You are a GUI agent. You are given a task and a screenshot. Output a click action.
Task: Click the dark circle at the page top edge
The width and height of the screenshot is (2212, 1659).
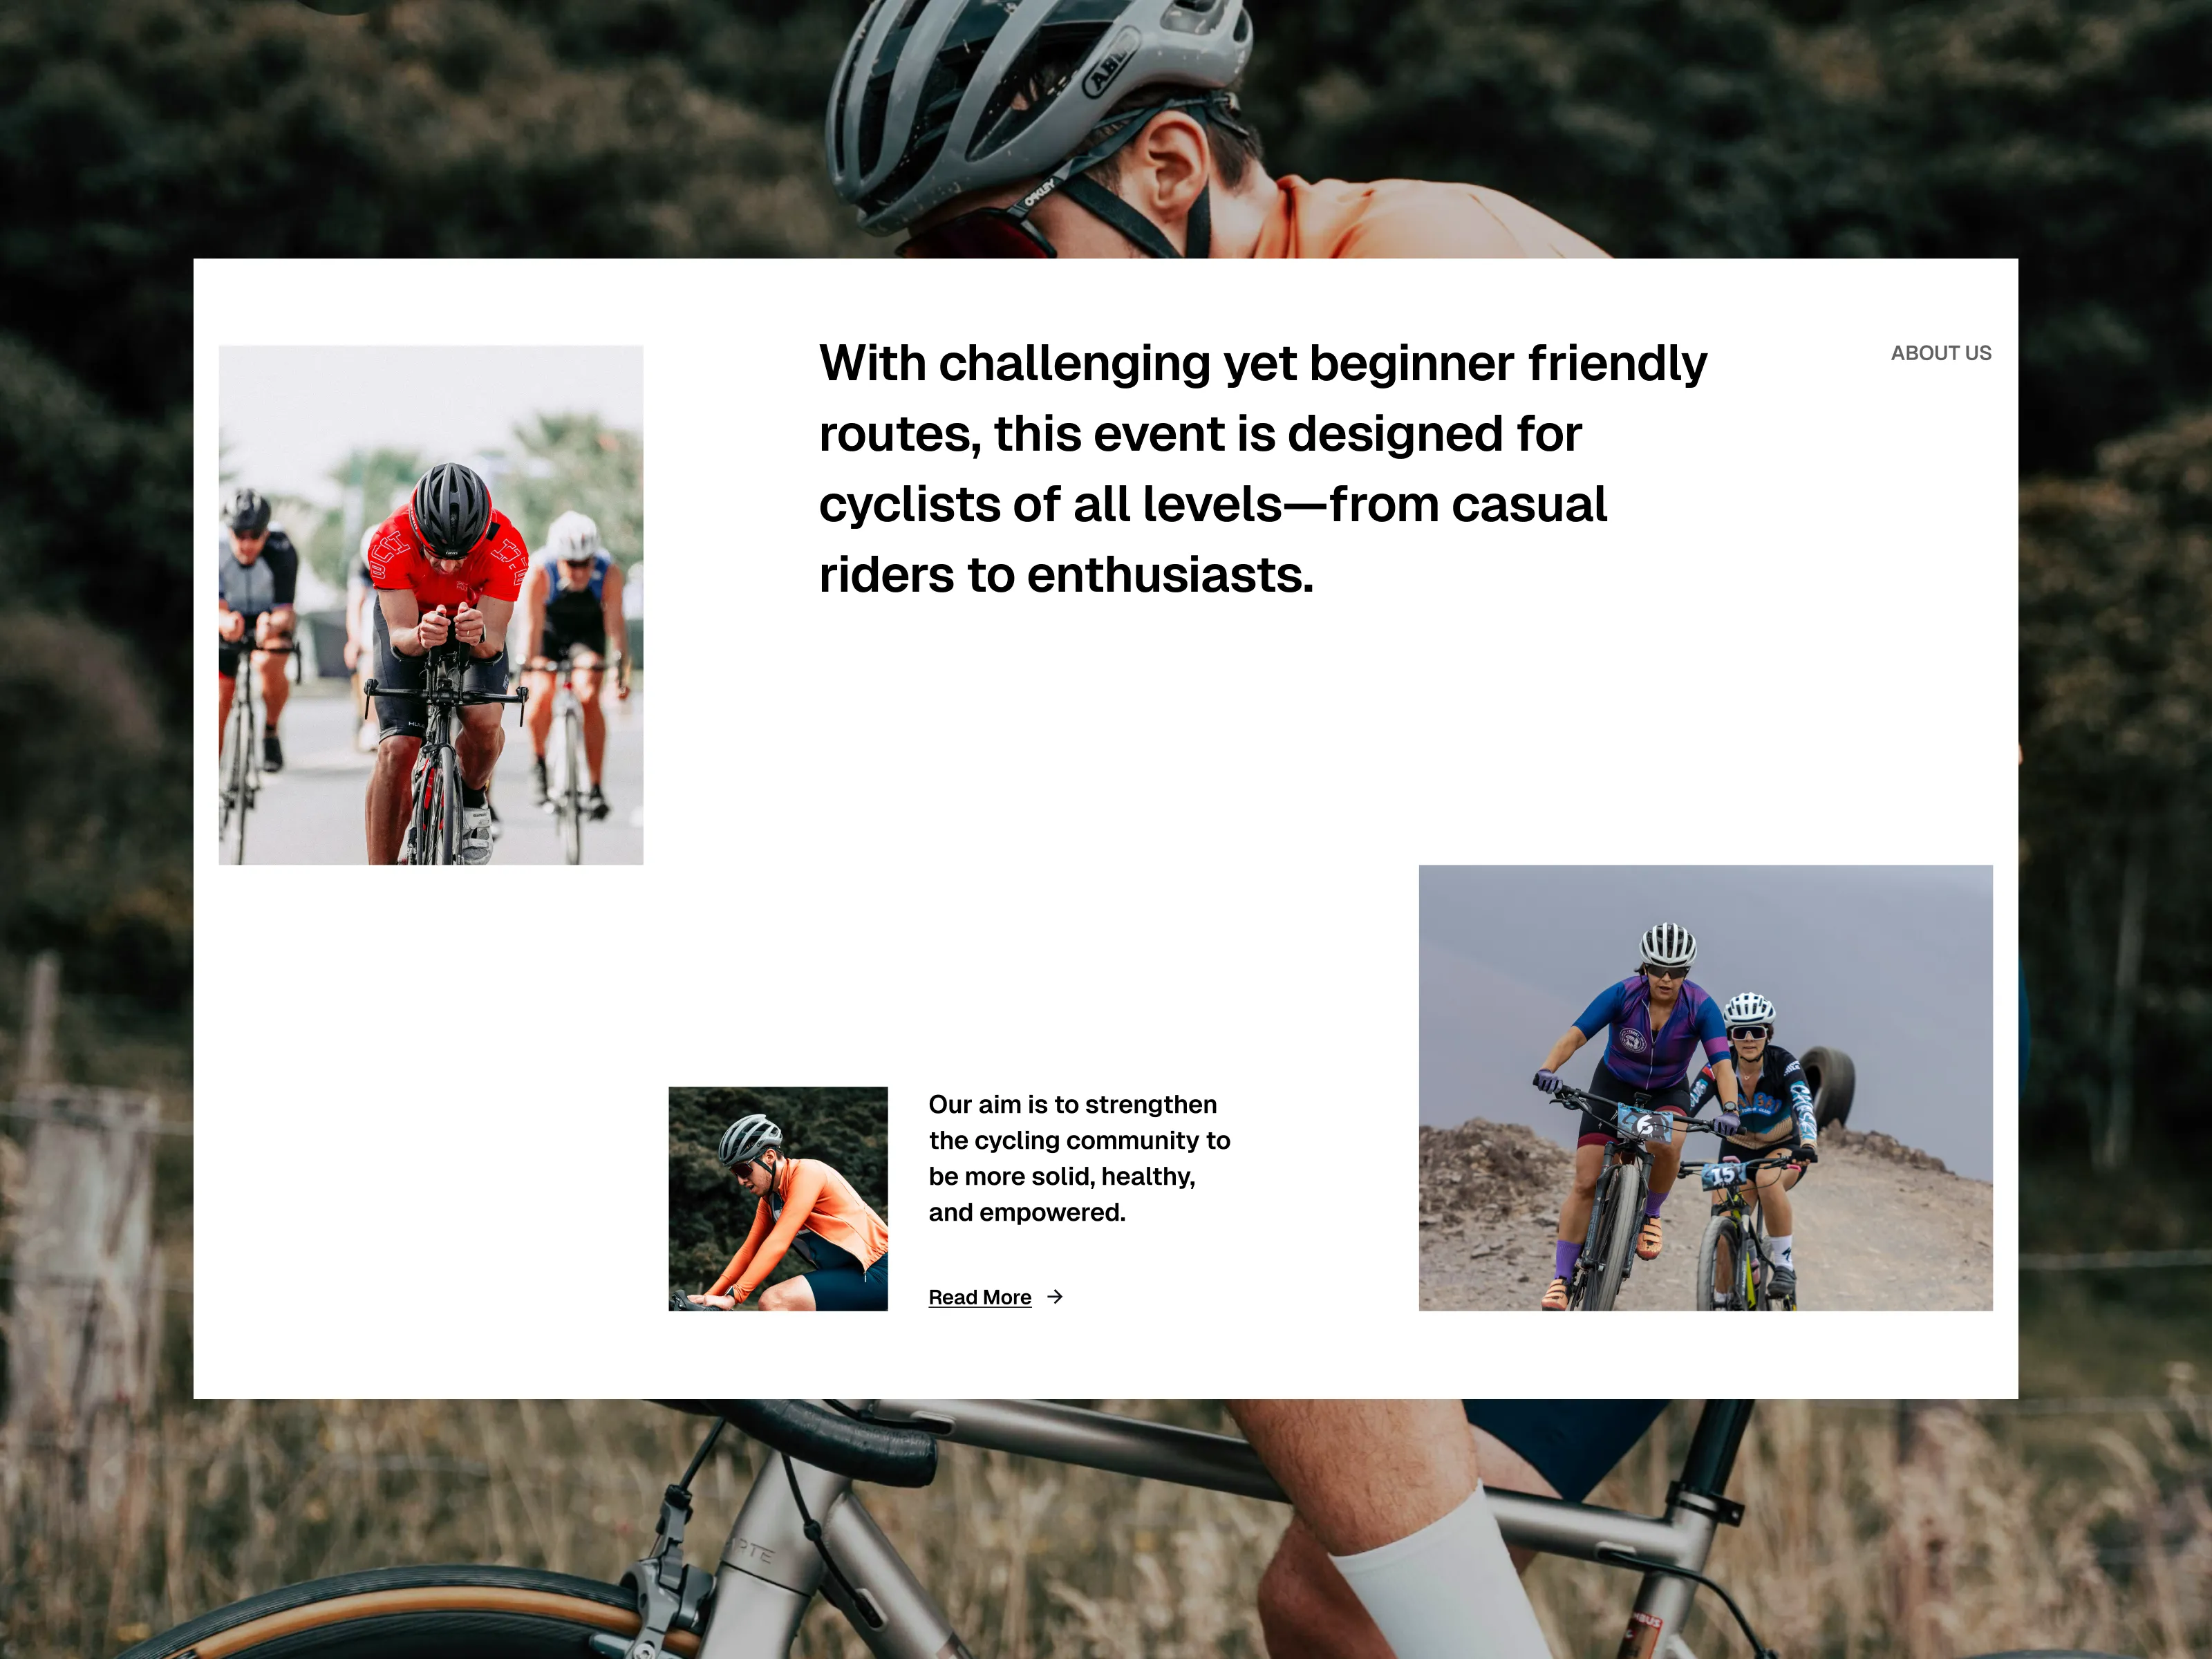pyautogui.click(x=342, y=5)
